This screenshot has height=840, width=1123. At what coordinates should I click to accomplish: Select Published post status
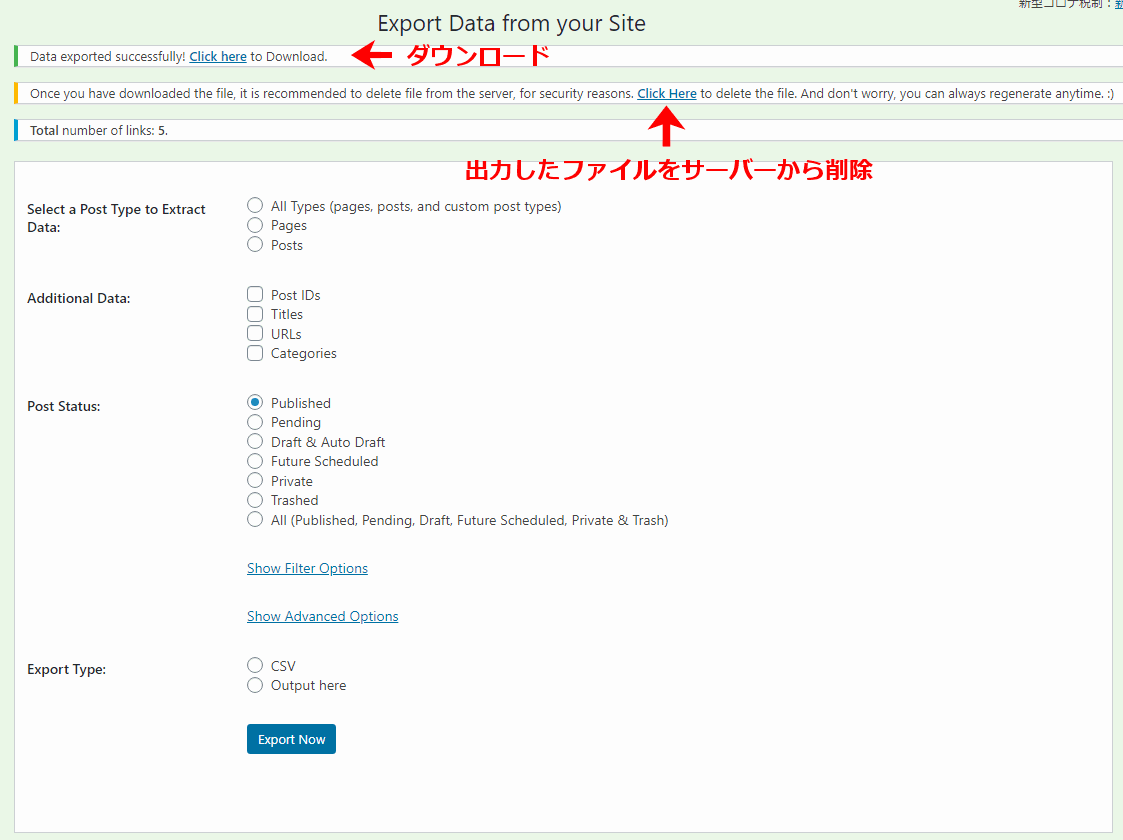255,402
